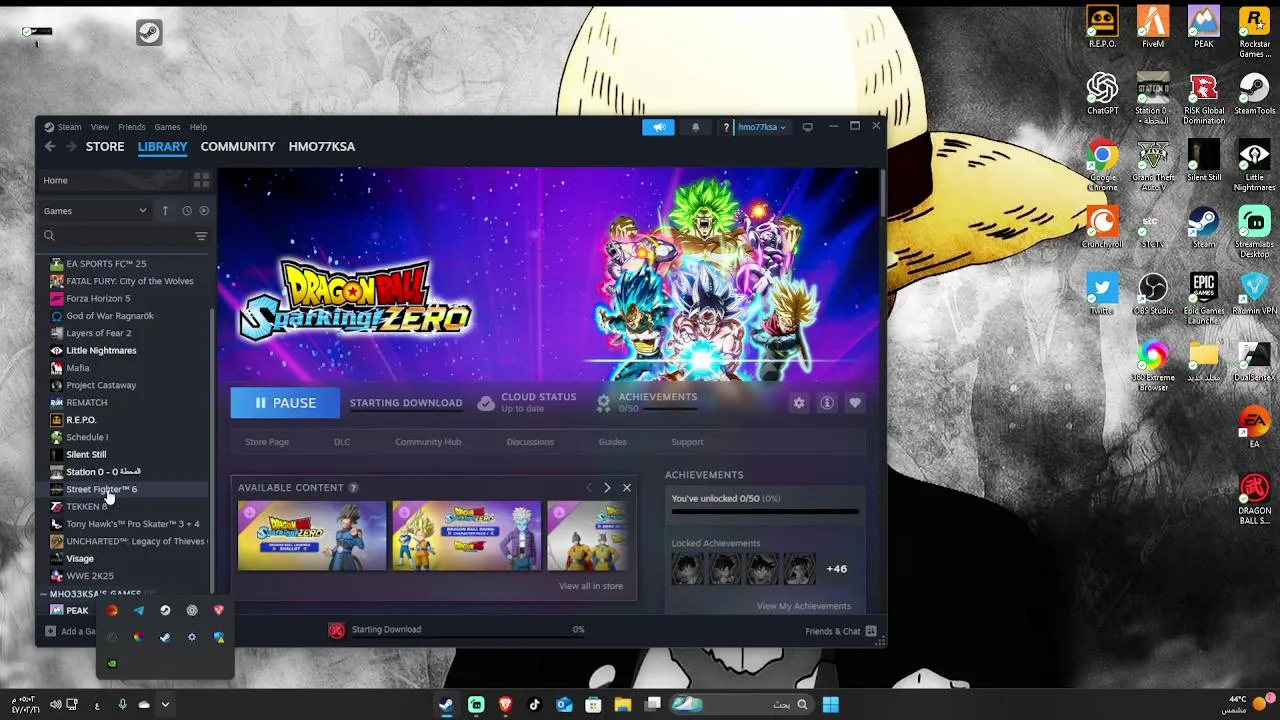Open the hmo77ksa account dropdown
This screenshot has height=720, width=1280.
click(762, 127)
